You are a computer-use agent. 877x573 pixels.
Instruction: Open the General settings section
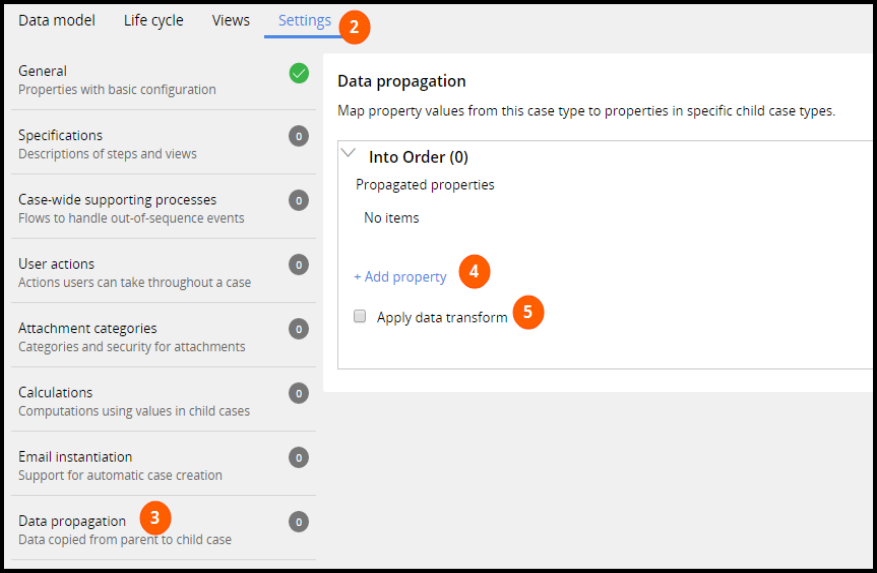pyautogui.click(x=42, y=71)
